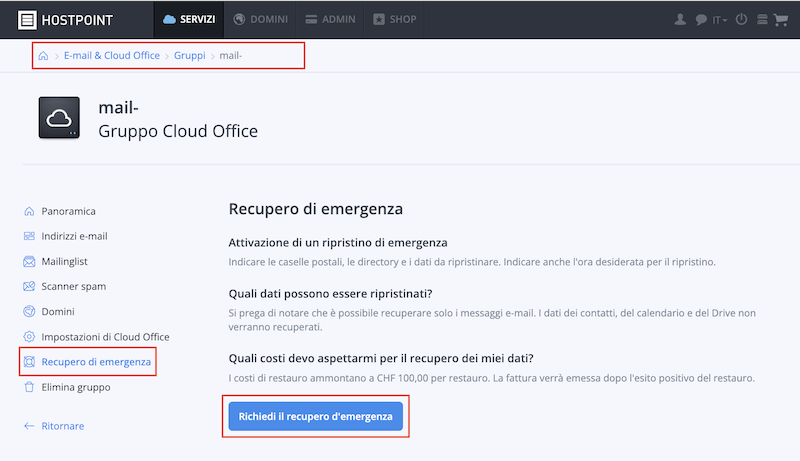Click 'Attivazione di un ripristino di emergenza' text
Viewport: 800px width, 461px height.
(x=338, y=243)
